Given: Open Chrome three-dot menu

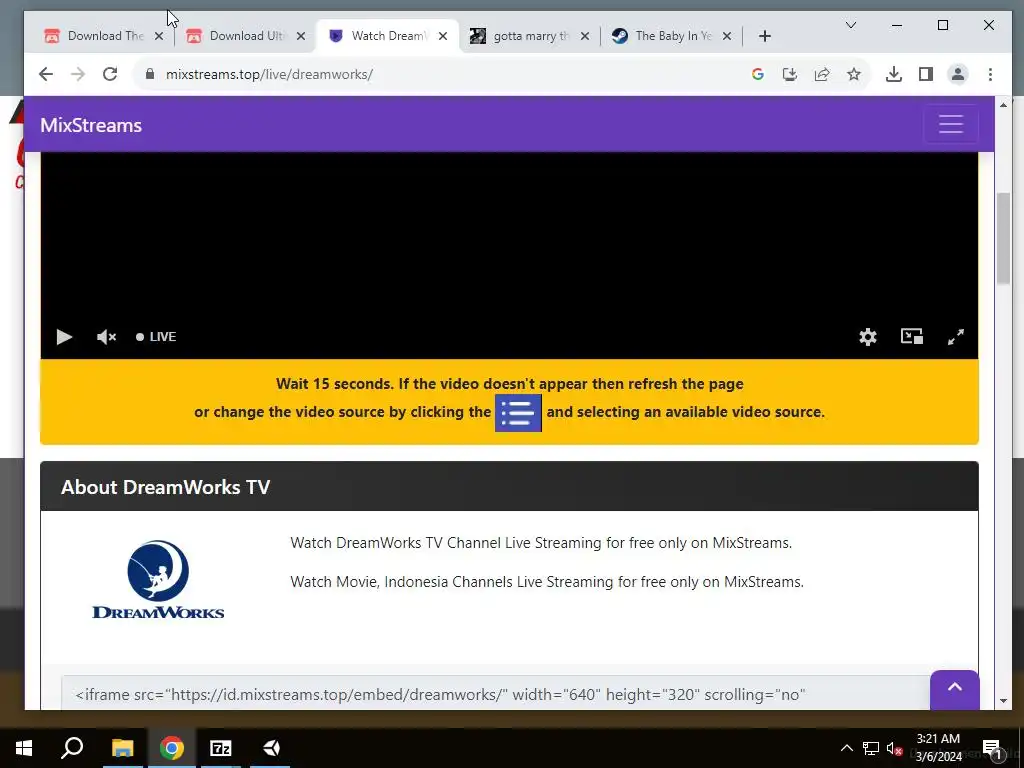Looking at the screenshot, I should click(x=990, y=74).
